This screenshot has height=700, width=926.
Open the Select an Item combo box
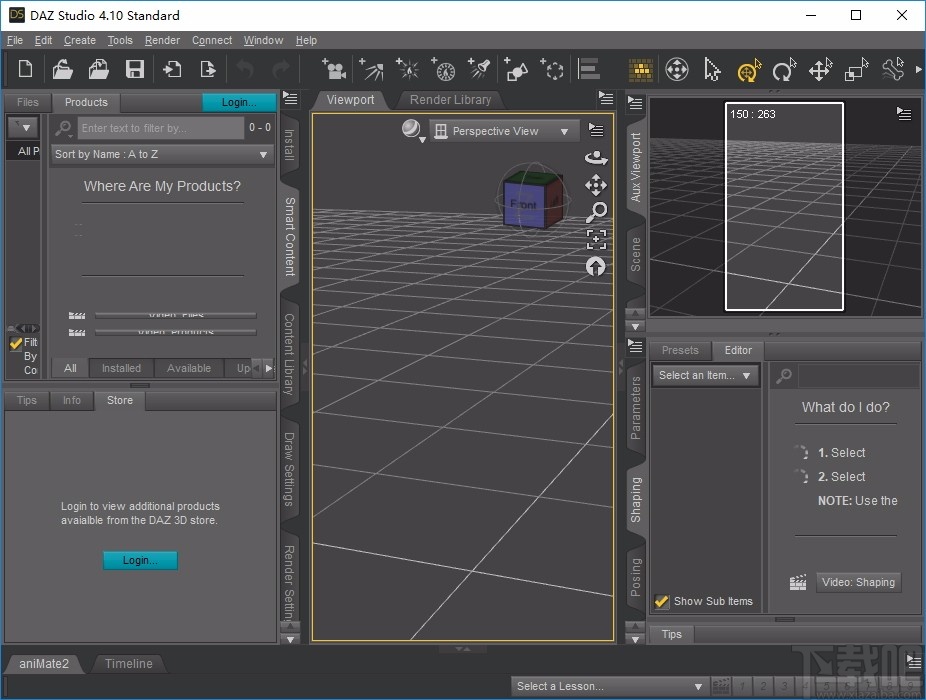pos(705,375)
